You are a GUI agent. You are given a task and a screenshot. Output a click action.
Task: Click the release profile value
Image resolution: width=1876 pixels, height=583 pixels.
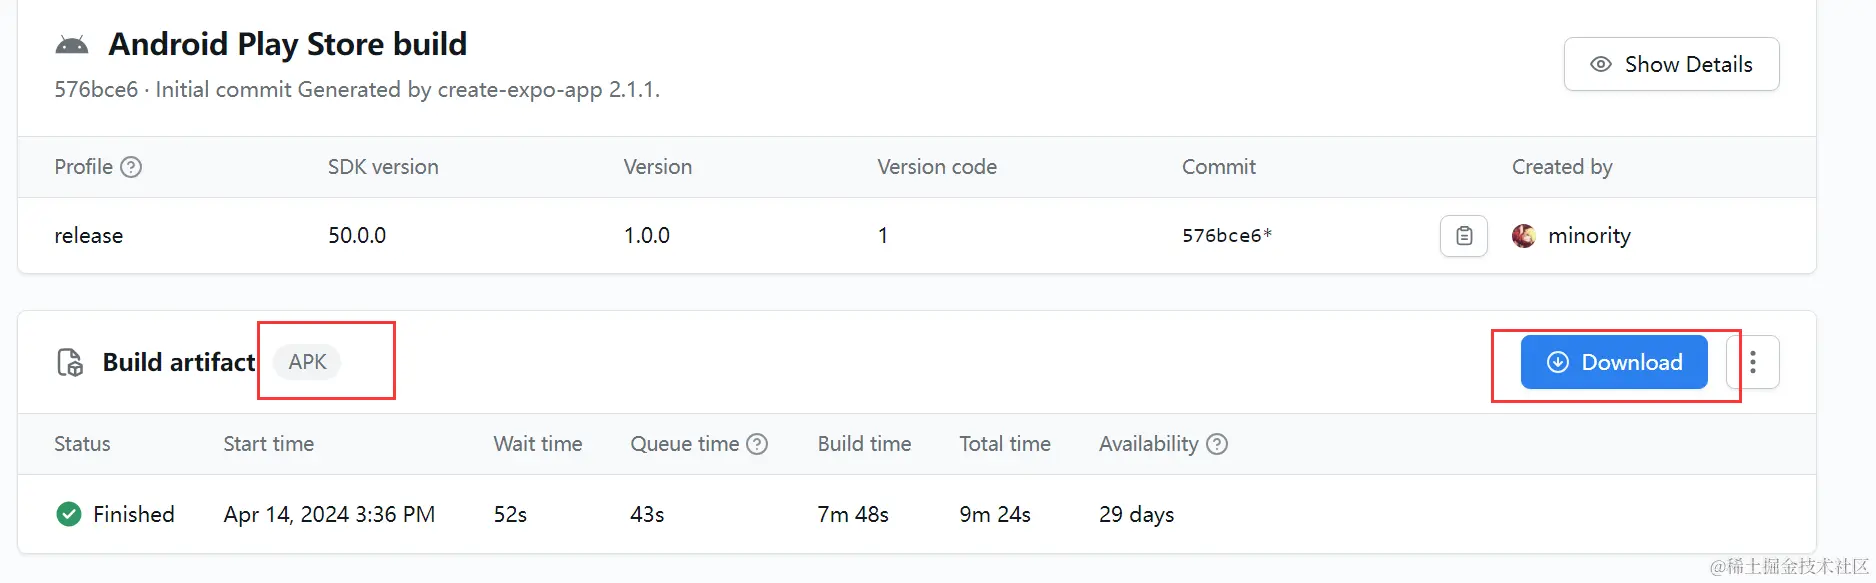tap(89, 236)
